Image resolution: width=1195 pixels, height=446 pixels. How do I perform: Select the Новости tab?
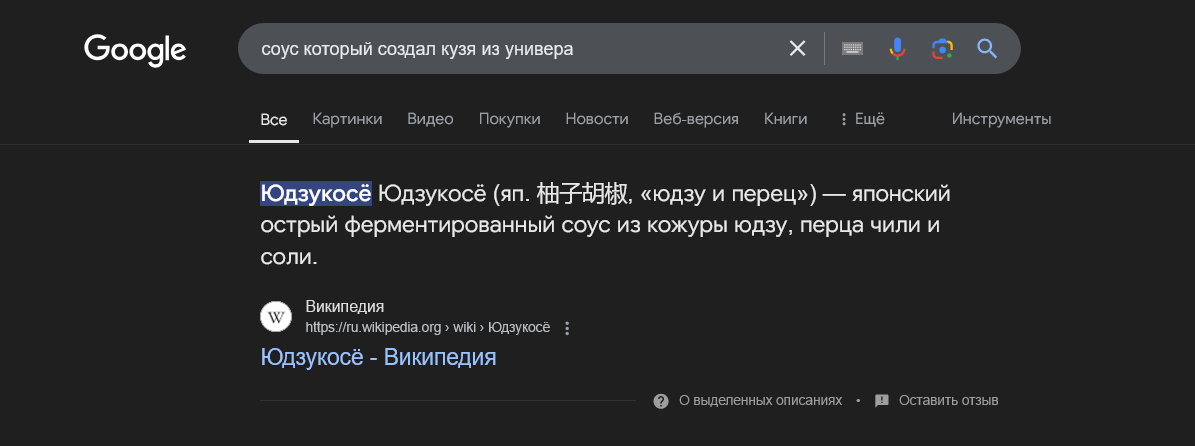(597, 119)
